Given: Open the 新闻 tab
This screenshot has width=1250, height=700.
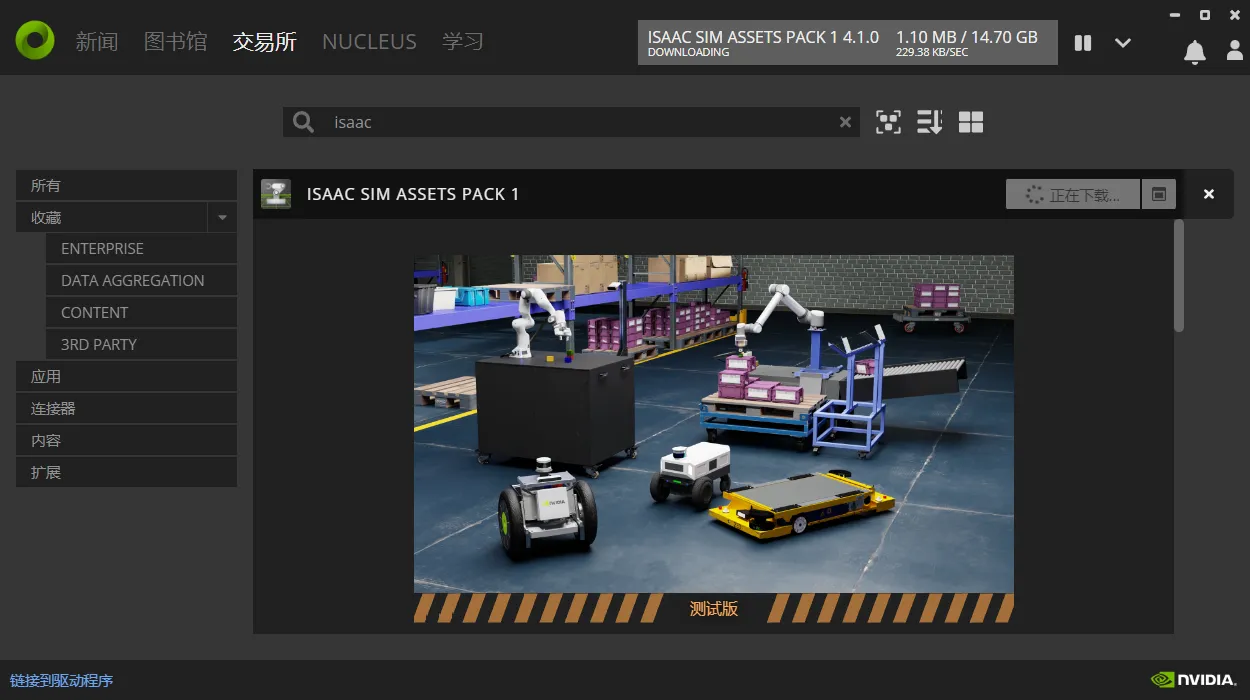Looking at the screenshot, I should pyautogui.click(x=96, y=41).
